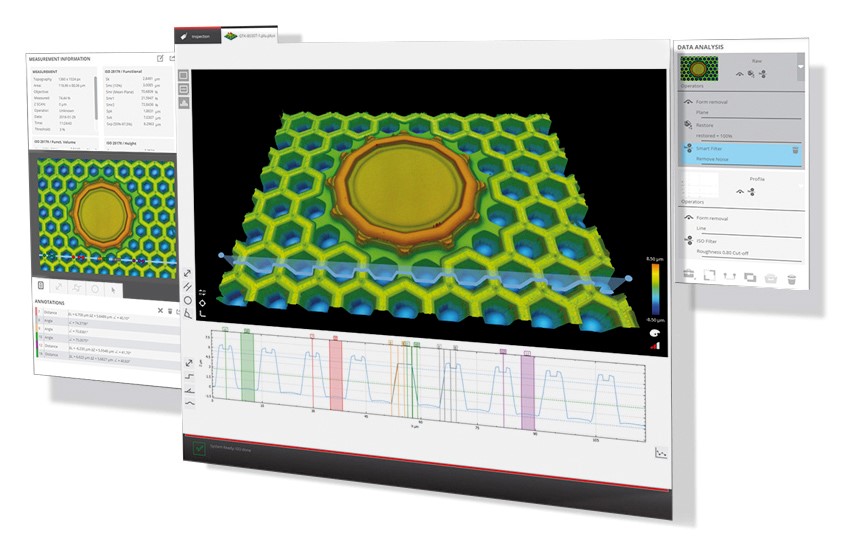Open the color palette icon near the scale

tap(654, 331)
